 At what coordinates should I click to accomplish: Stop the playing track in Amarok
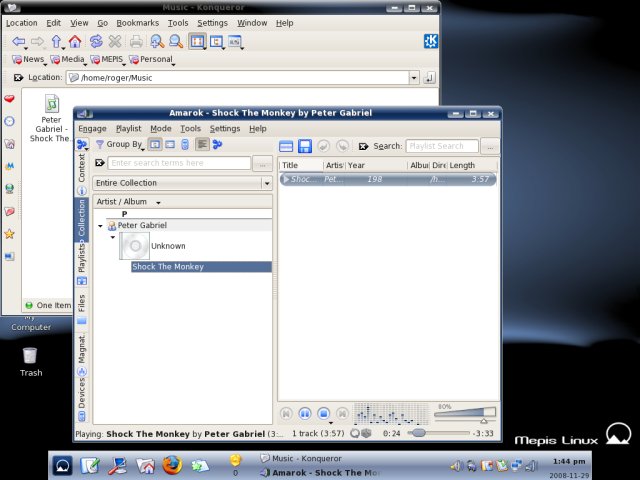tap(323, 413)
